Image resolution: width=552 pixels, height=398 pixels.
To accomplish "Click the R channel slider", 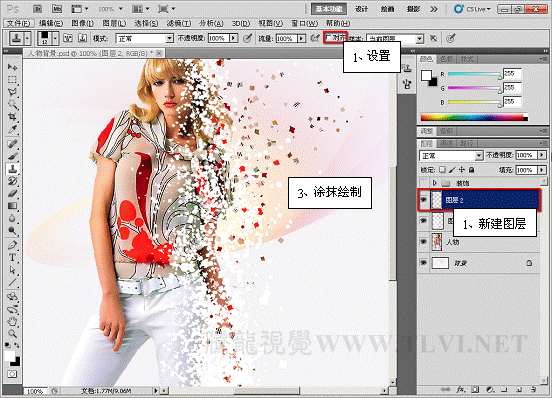I will (474, 74).
